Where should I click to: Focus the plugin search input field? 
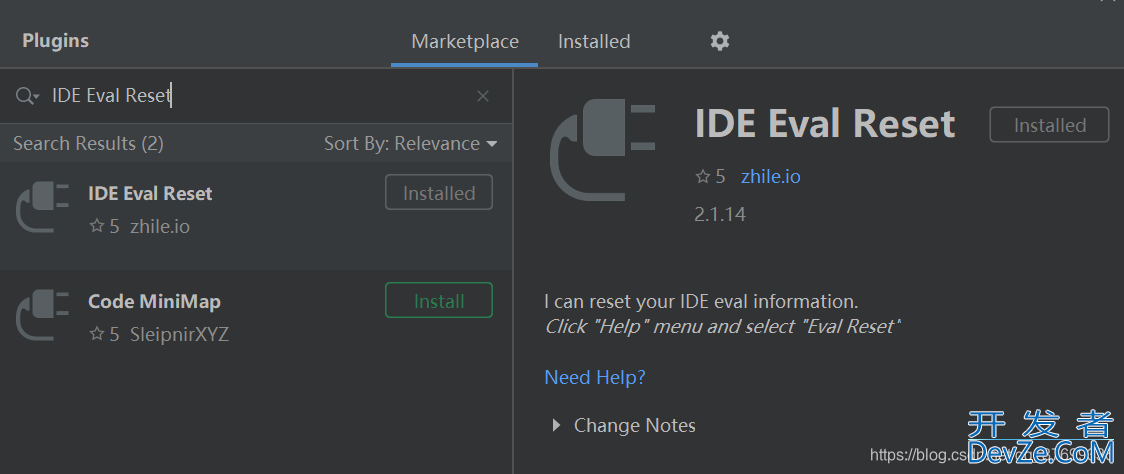[254, 96]
